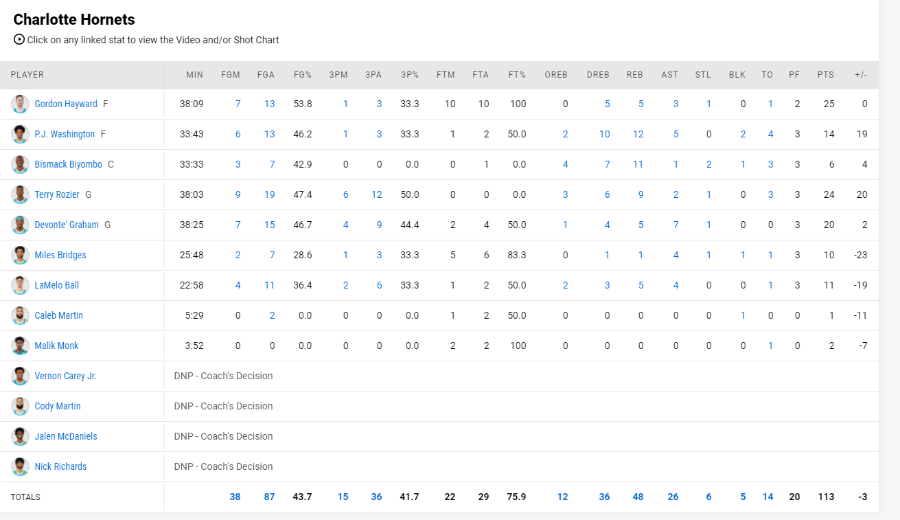Open Nick Richards' name link

click(60, 467)
